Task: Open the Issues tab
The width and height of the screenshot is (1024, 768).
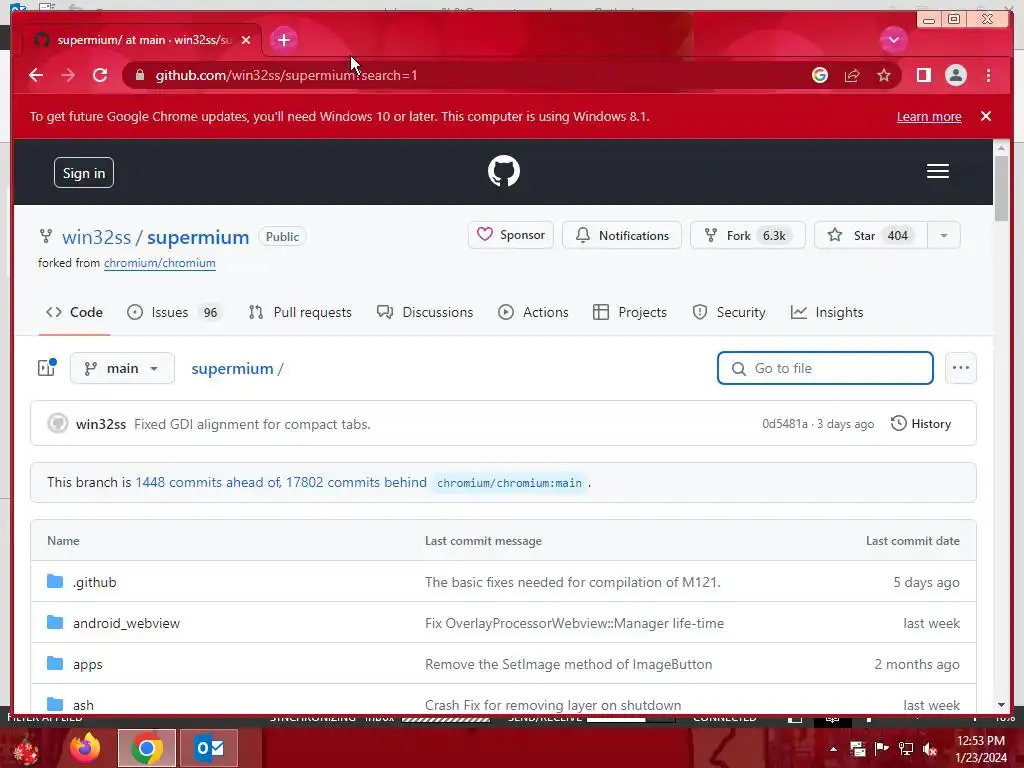Action: [x=174, y=312]
